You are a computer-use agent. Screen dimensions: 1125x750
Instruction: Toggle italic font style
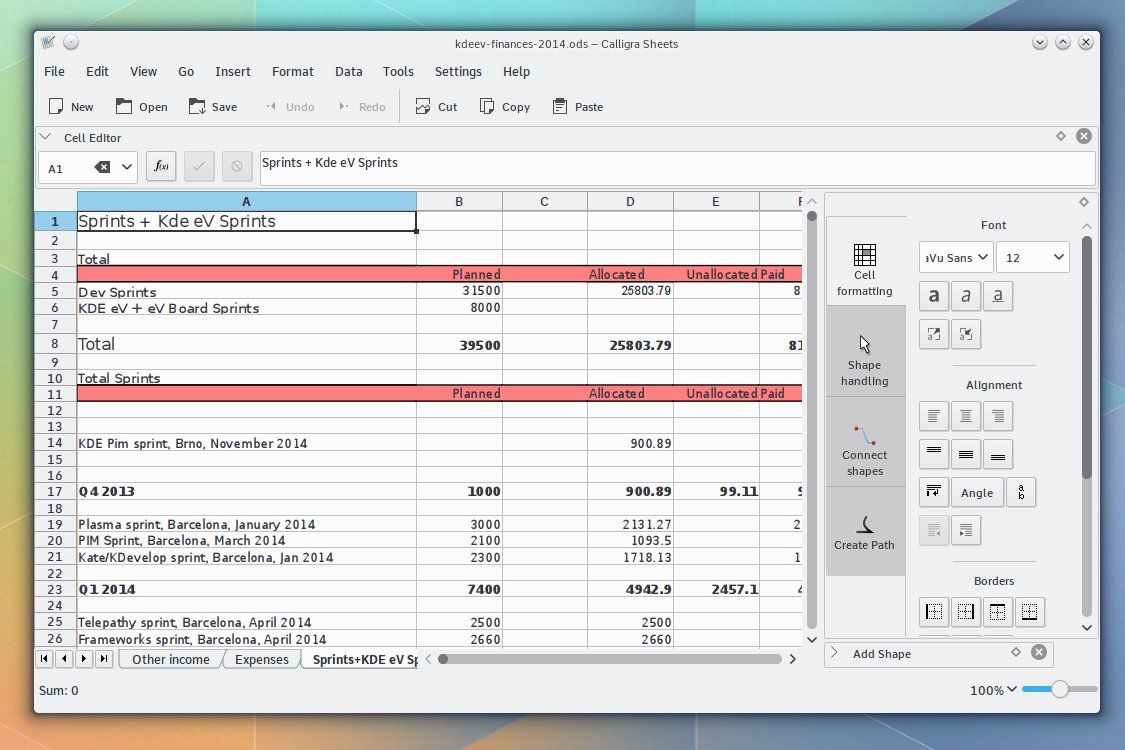tap(966, 296)
